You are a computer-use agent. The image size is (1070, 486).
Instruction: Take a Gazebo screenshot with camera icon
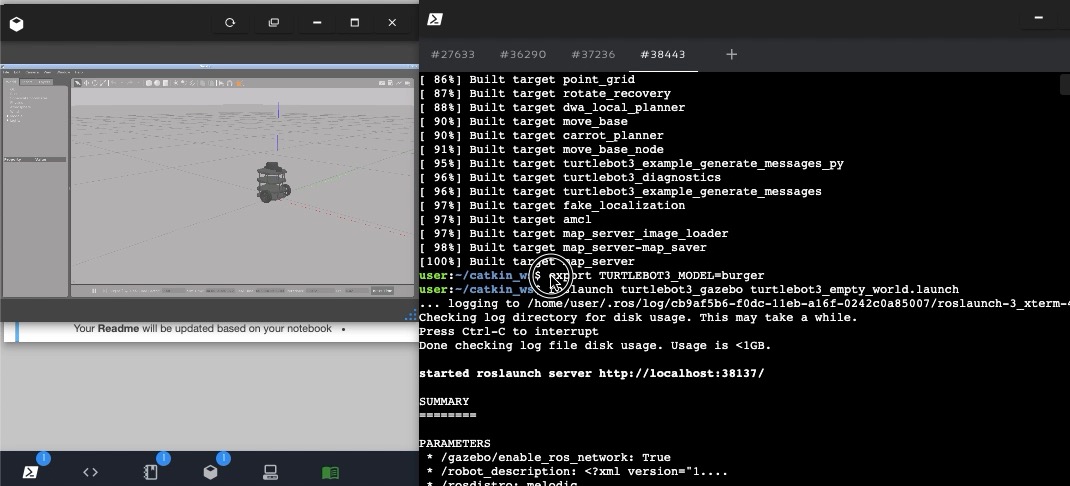click(x=382, y=83)
